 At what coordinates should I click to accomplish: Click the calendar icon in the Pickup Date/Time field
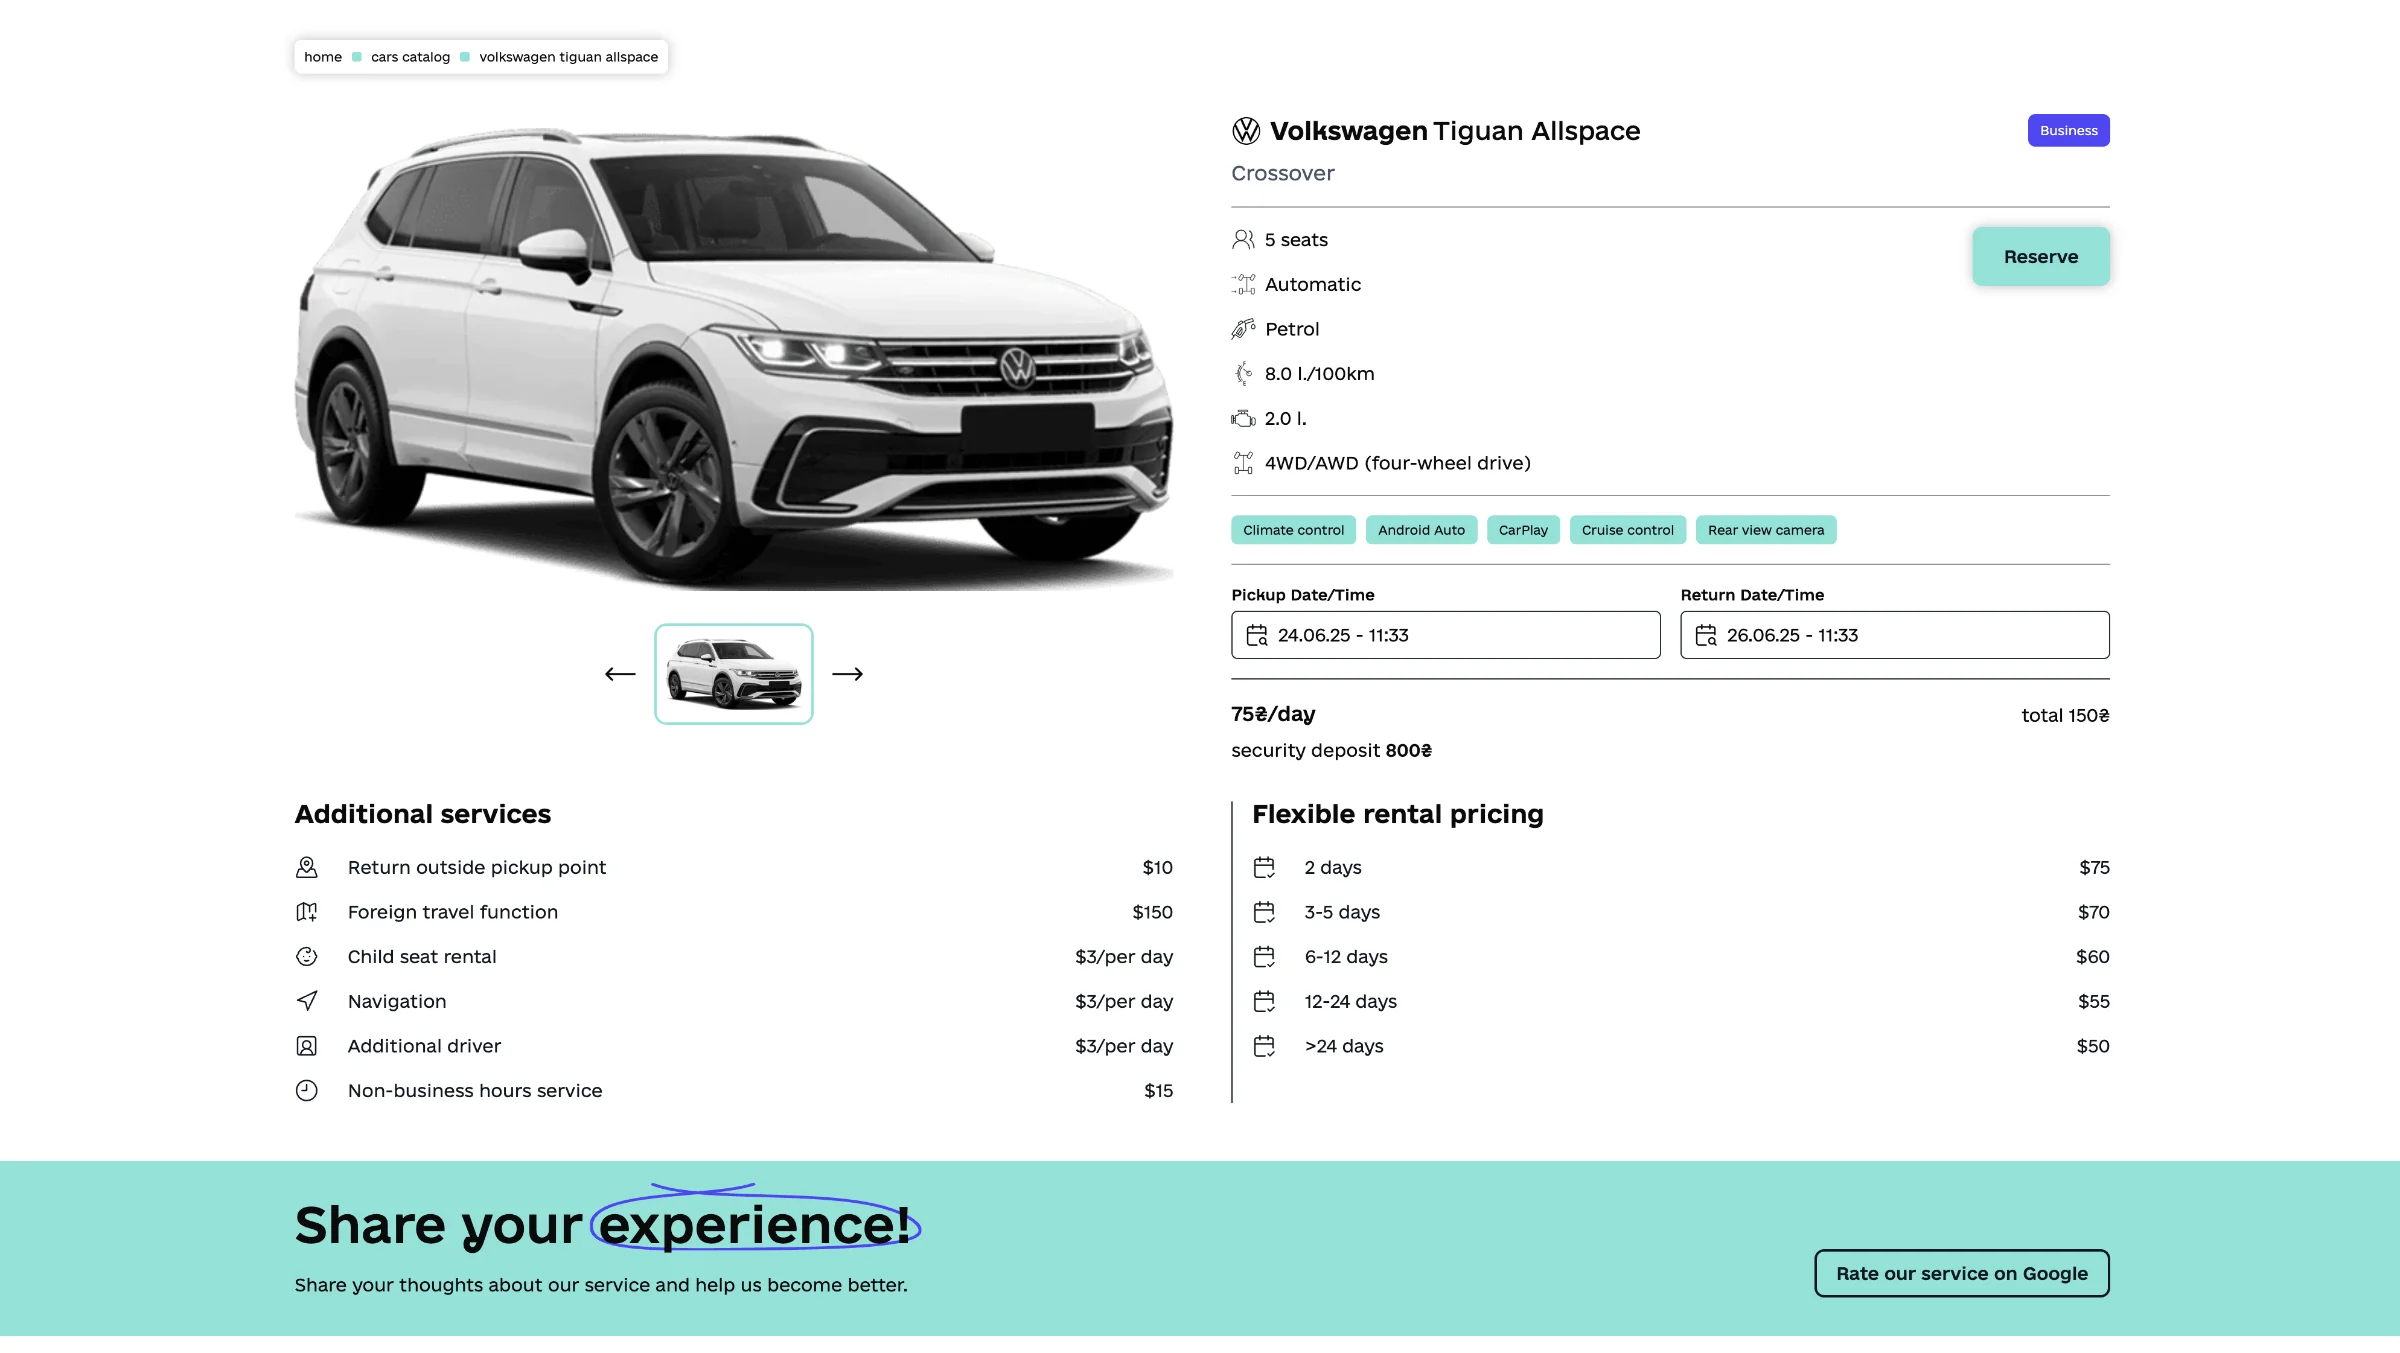click(x=1256, y=635)
